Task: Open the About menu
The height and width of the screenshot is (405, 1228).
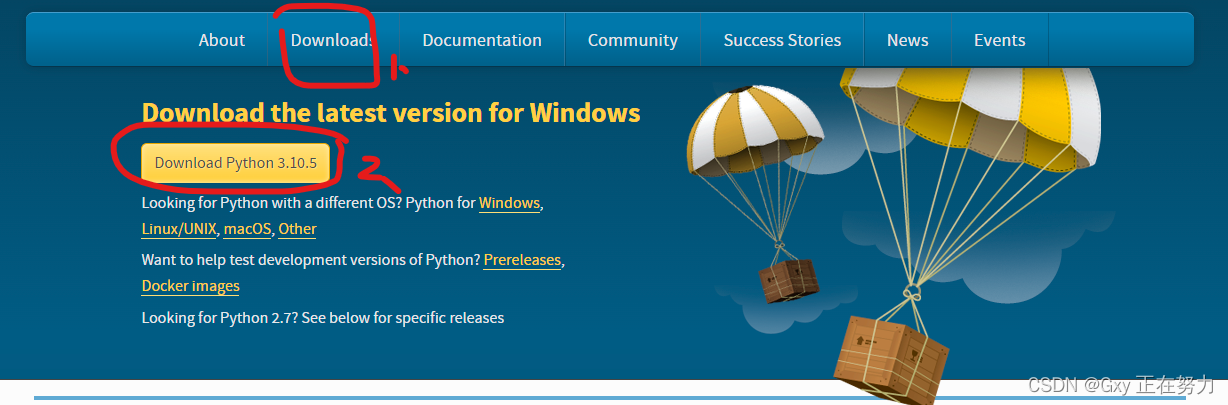Action: (x=222, y=40)
